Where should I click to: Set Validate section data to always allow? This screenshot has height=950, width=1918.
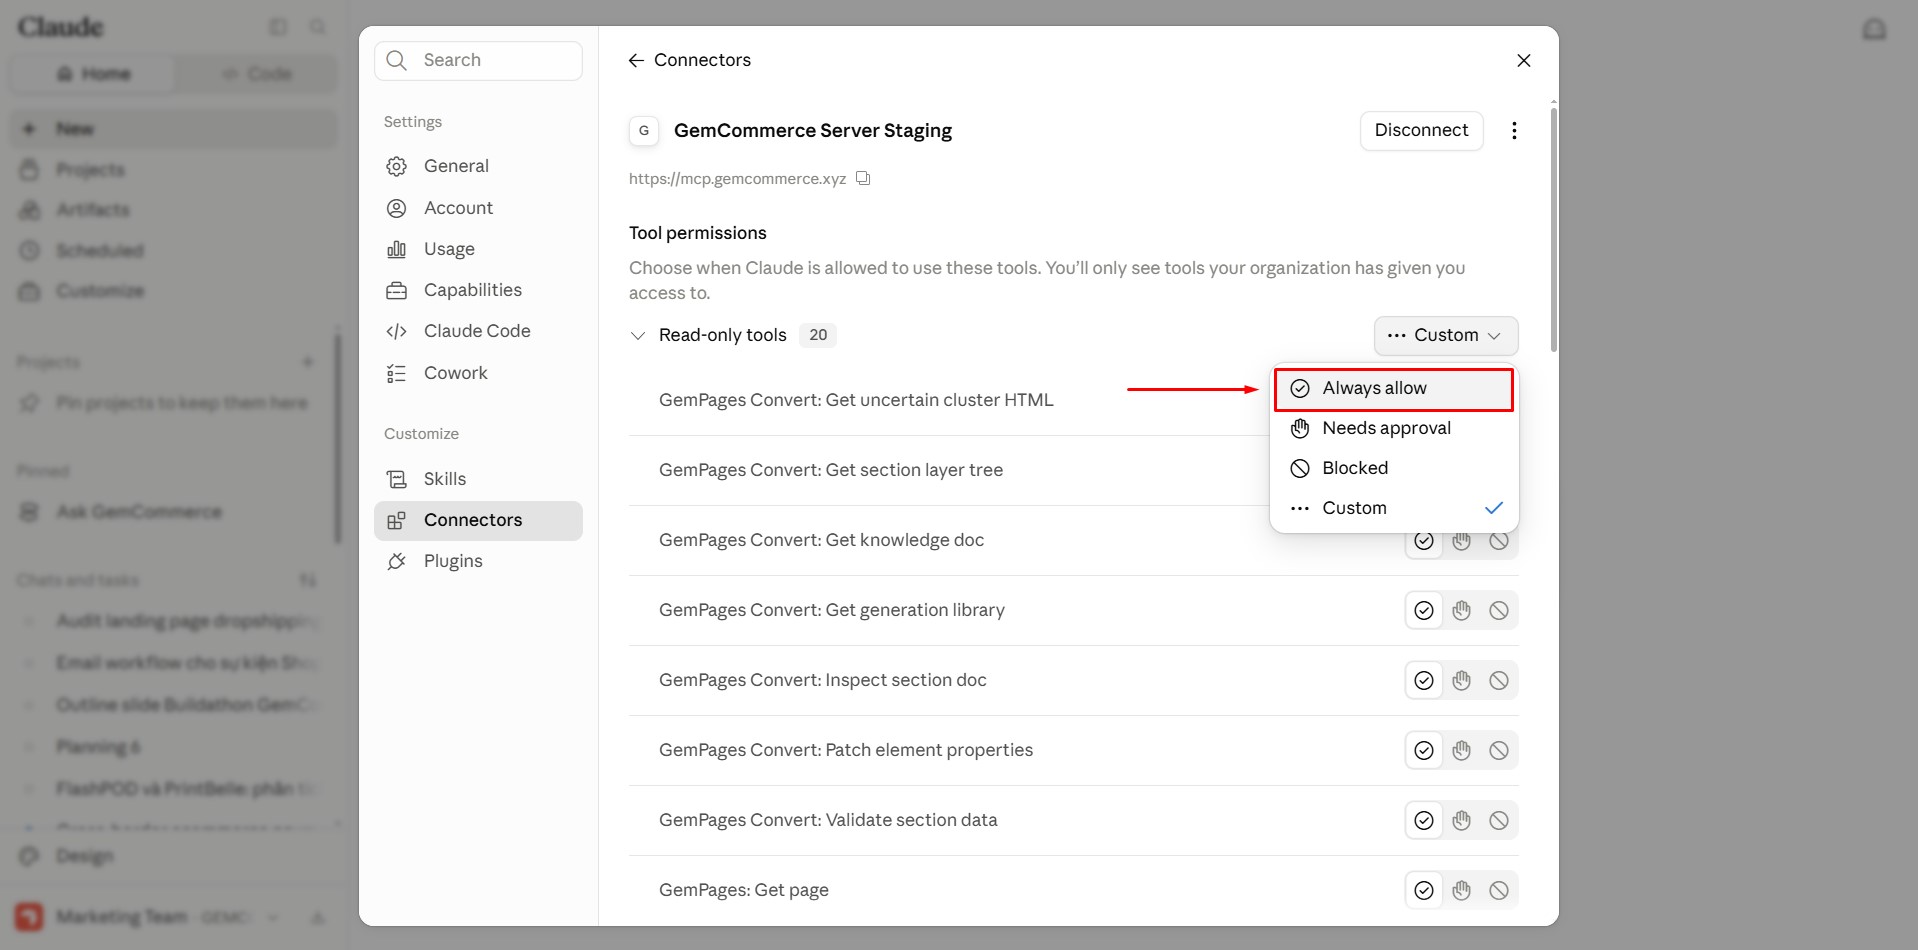pos(1424,821)
